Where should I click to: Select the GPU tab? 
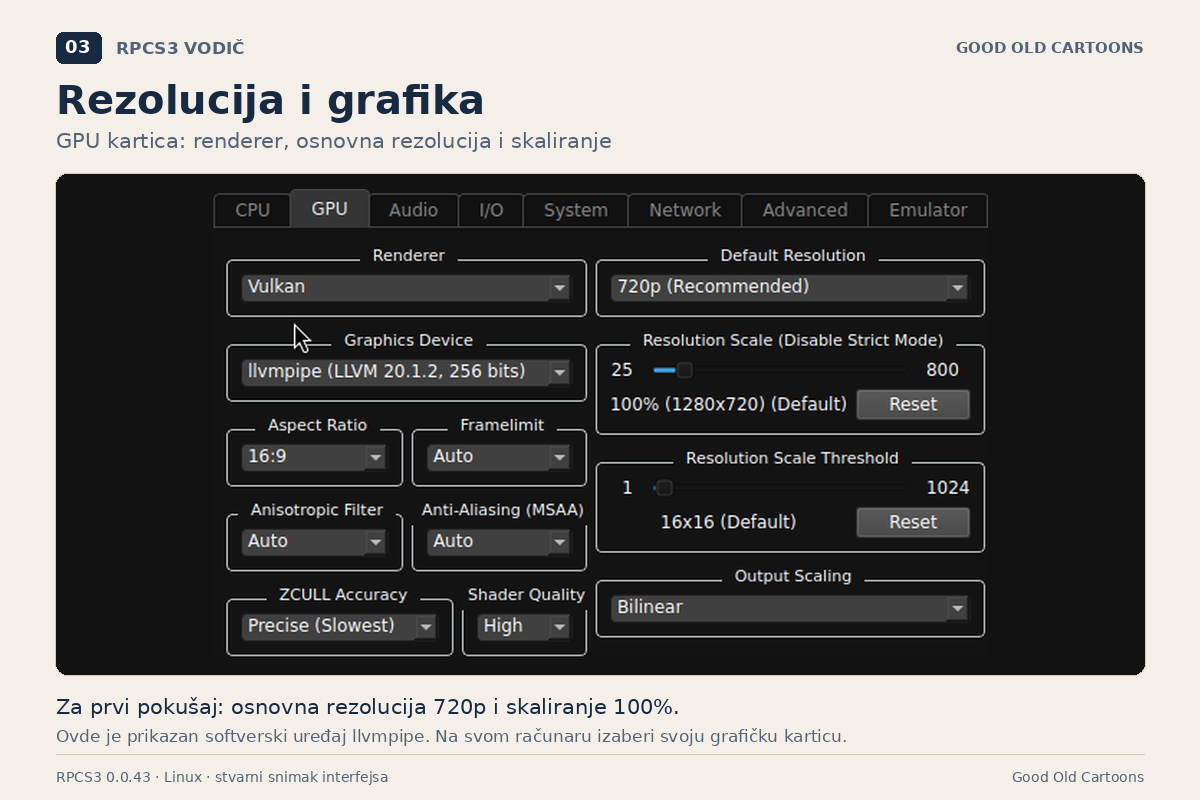[x=330, y=208]
